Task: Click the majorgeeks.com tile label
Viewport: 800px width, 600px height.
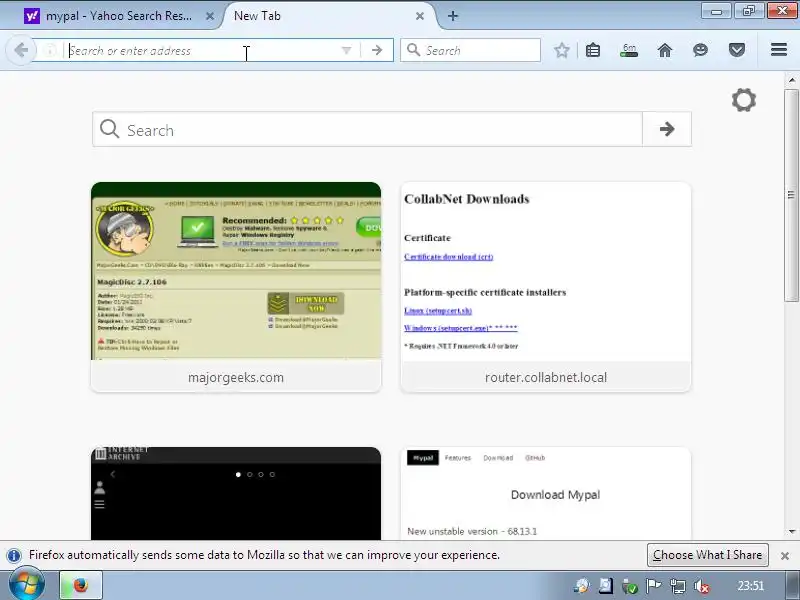Action: point(236,378)
